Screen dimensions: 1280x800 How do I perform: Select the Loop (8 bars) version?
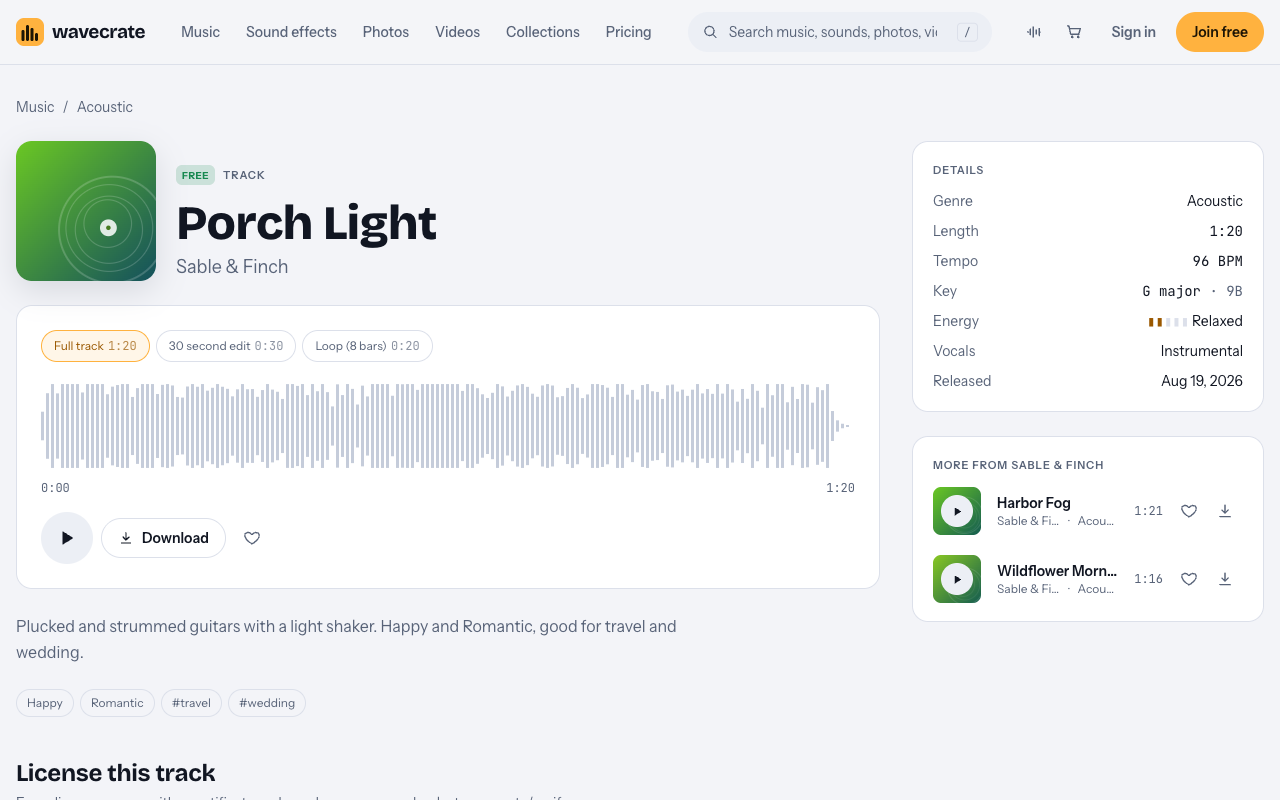[x=367, y=346]
